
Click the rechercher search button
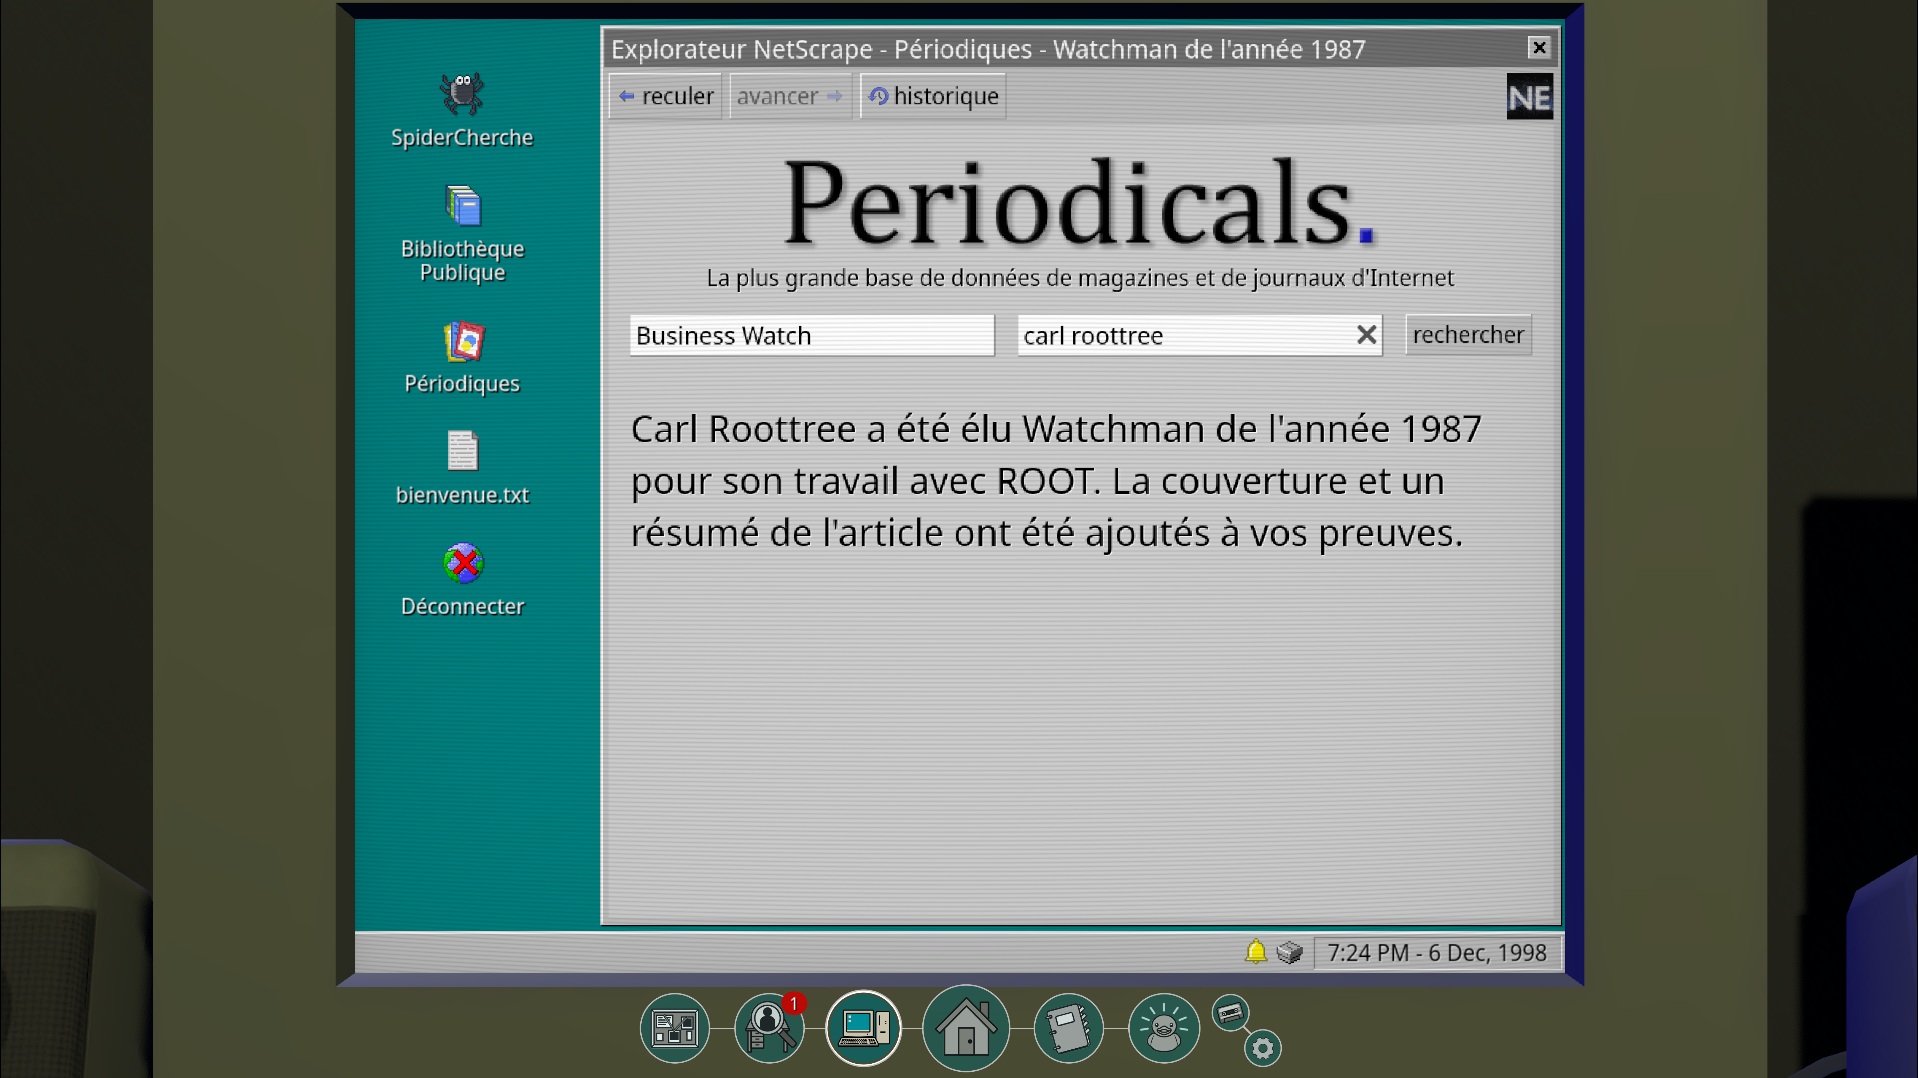pos(1467,335)
